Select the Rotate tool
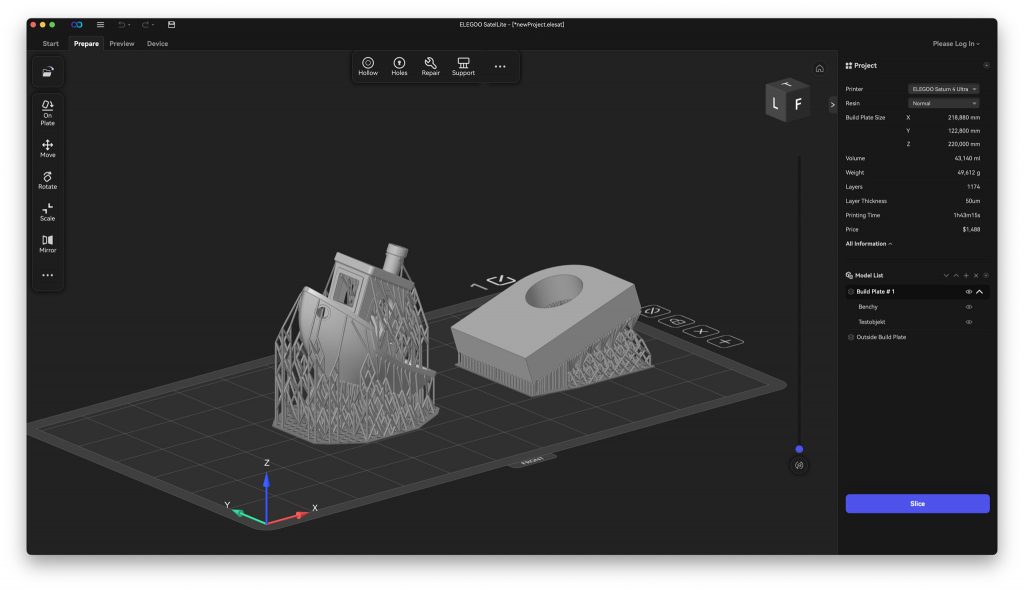 click(x=47, y=180)
